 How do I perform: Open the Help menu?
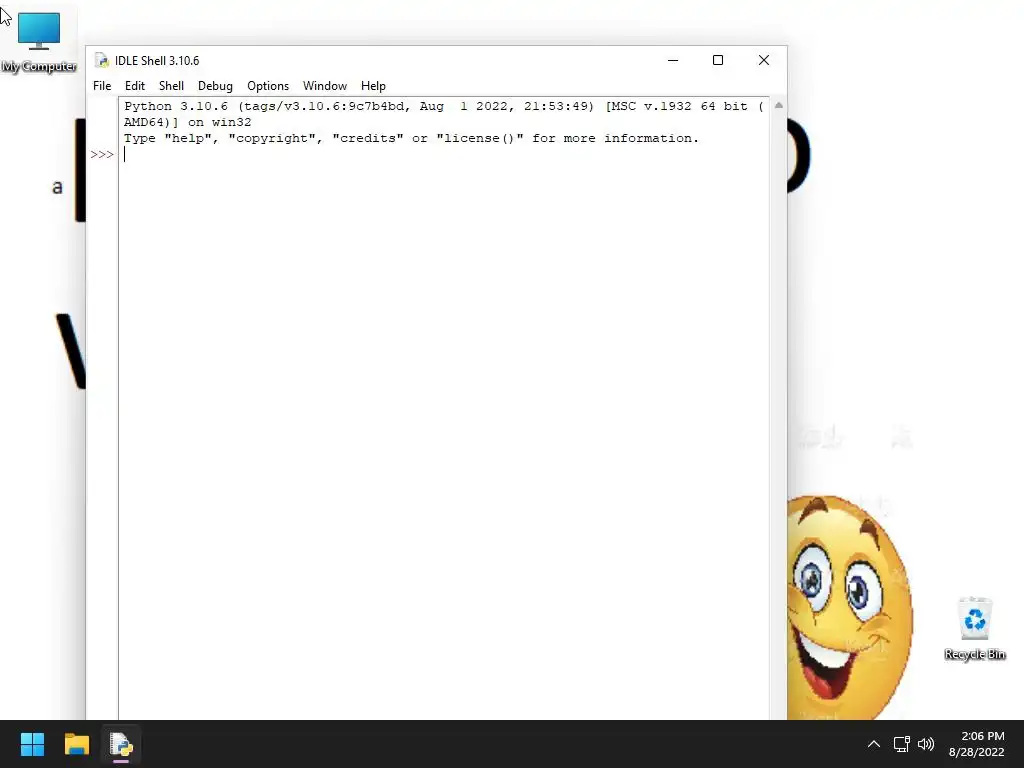pyautogui.click(x=373, y=86)
